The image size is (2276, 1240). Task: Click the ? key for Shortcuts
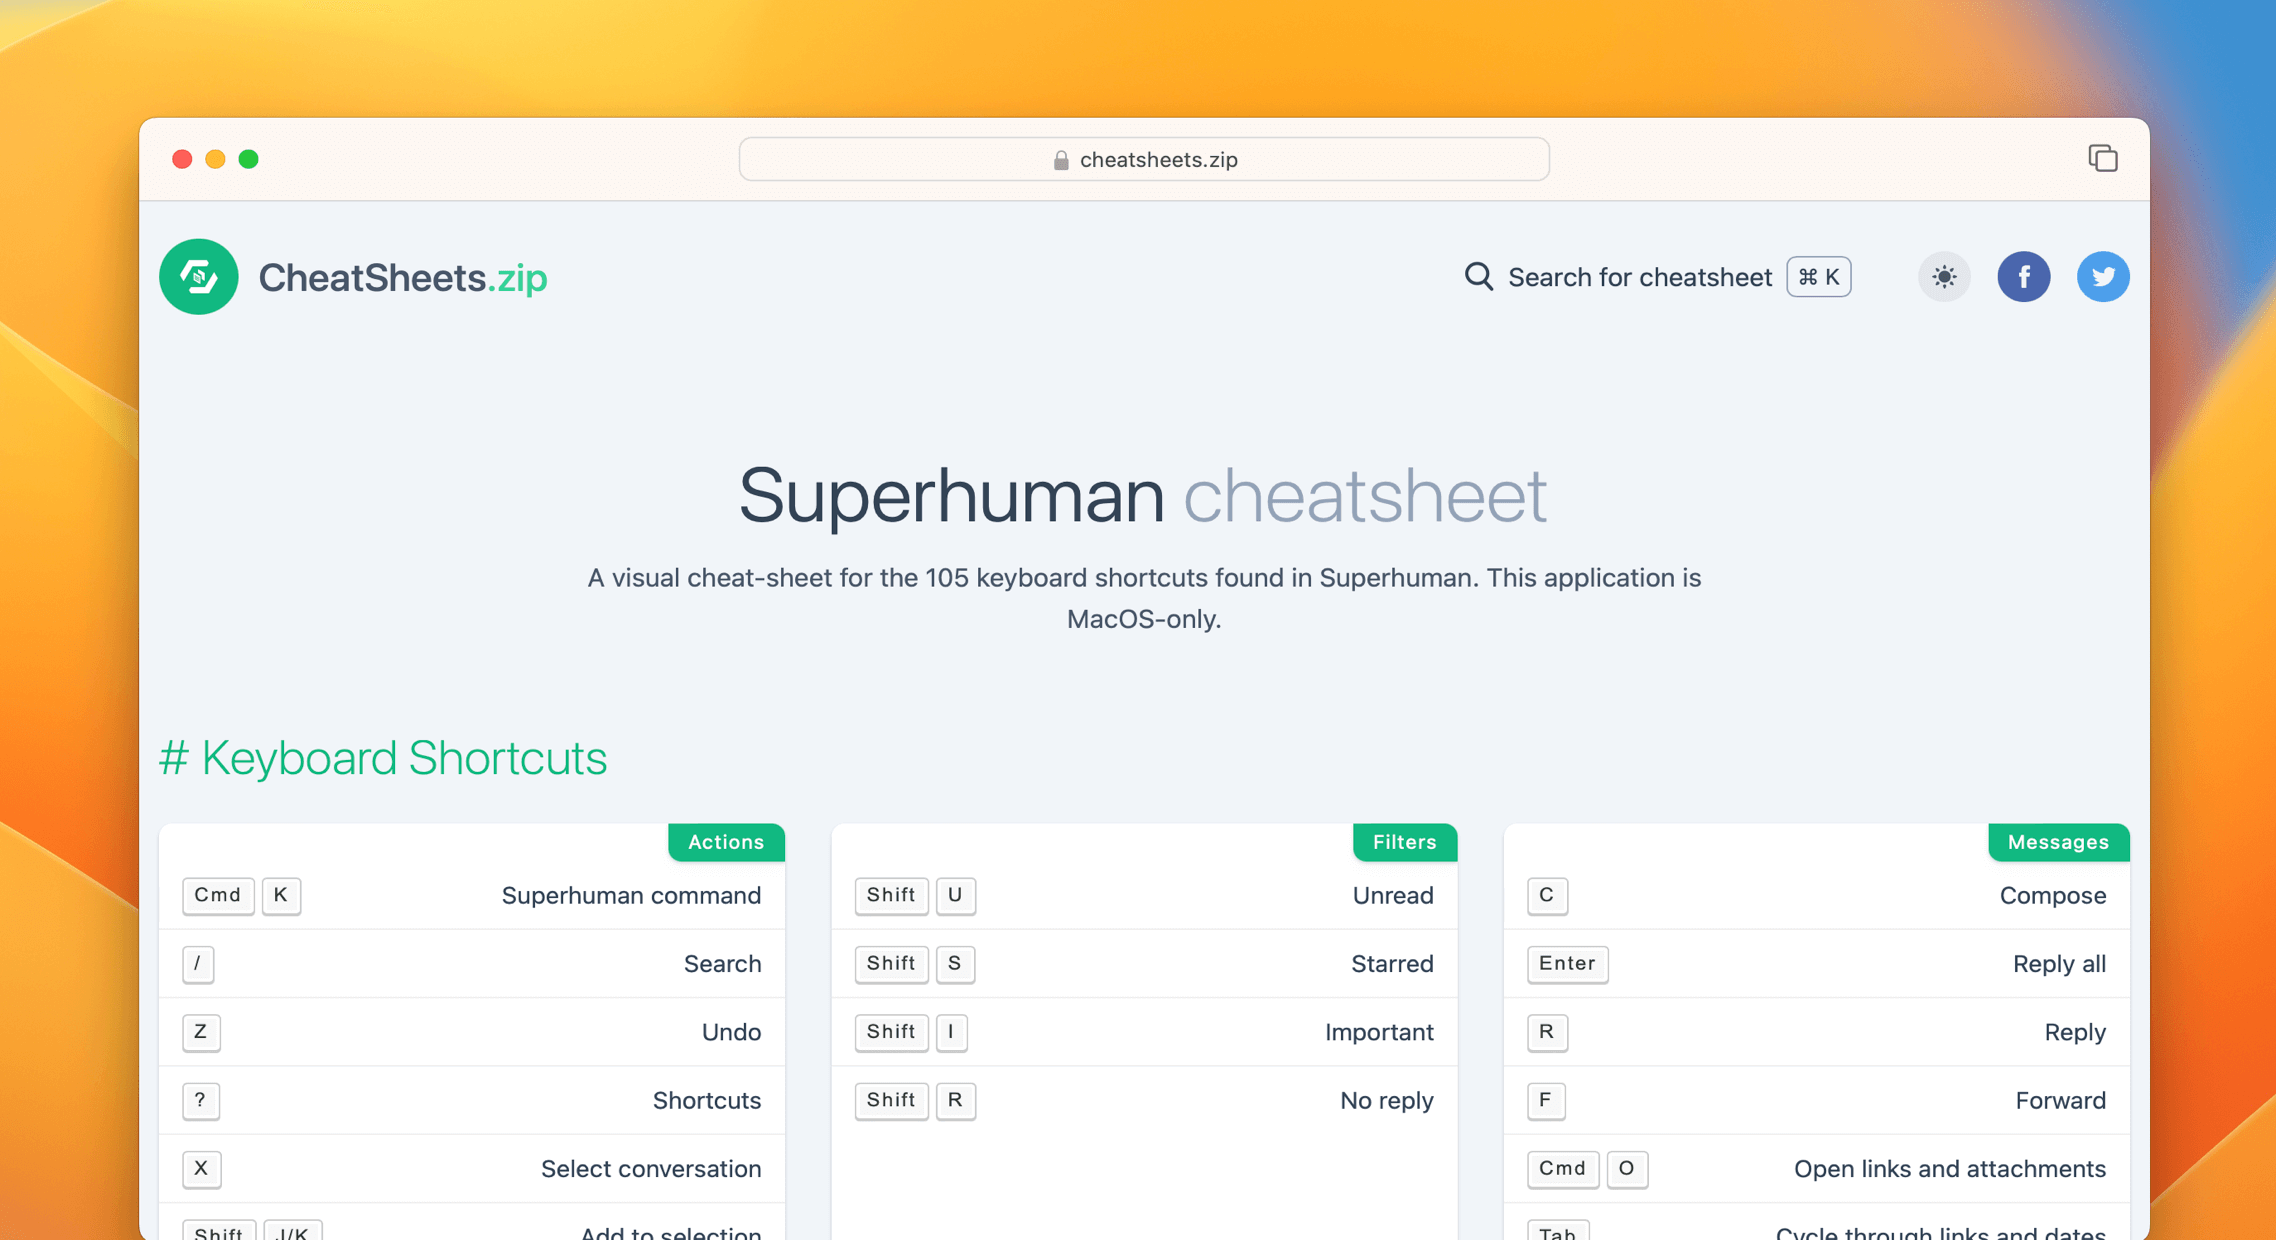201,1100
